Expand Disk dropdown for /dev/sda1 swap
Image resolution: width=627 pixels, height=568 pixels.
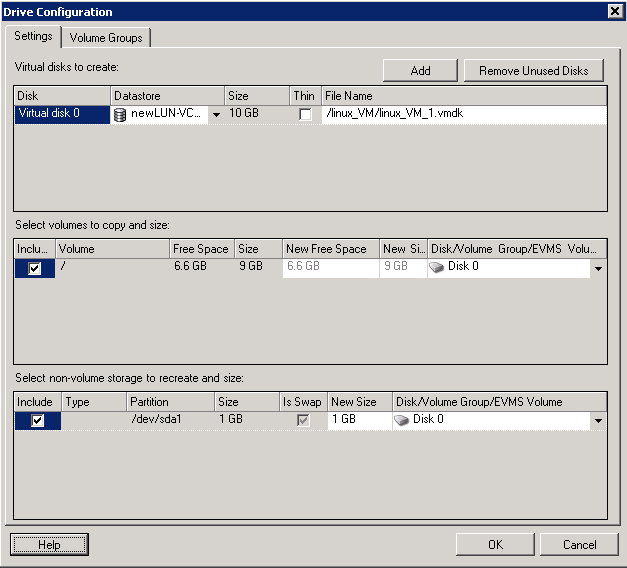coord(598,421)
